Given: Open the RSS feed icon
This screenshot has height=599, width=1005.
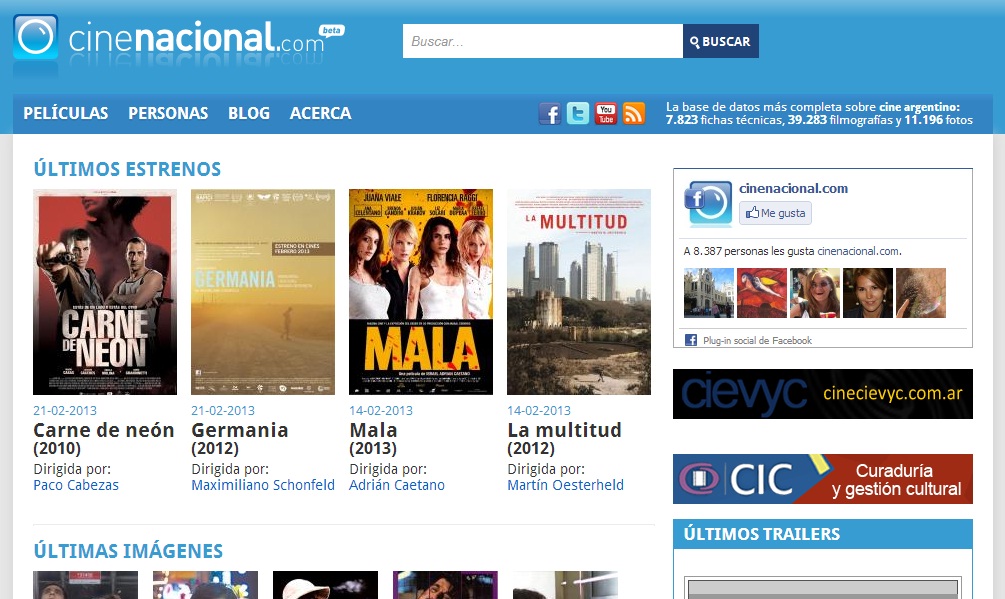Looking at the screenshot, I should pyautogui.click(x=633, y=113).
